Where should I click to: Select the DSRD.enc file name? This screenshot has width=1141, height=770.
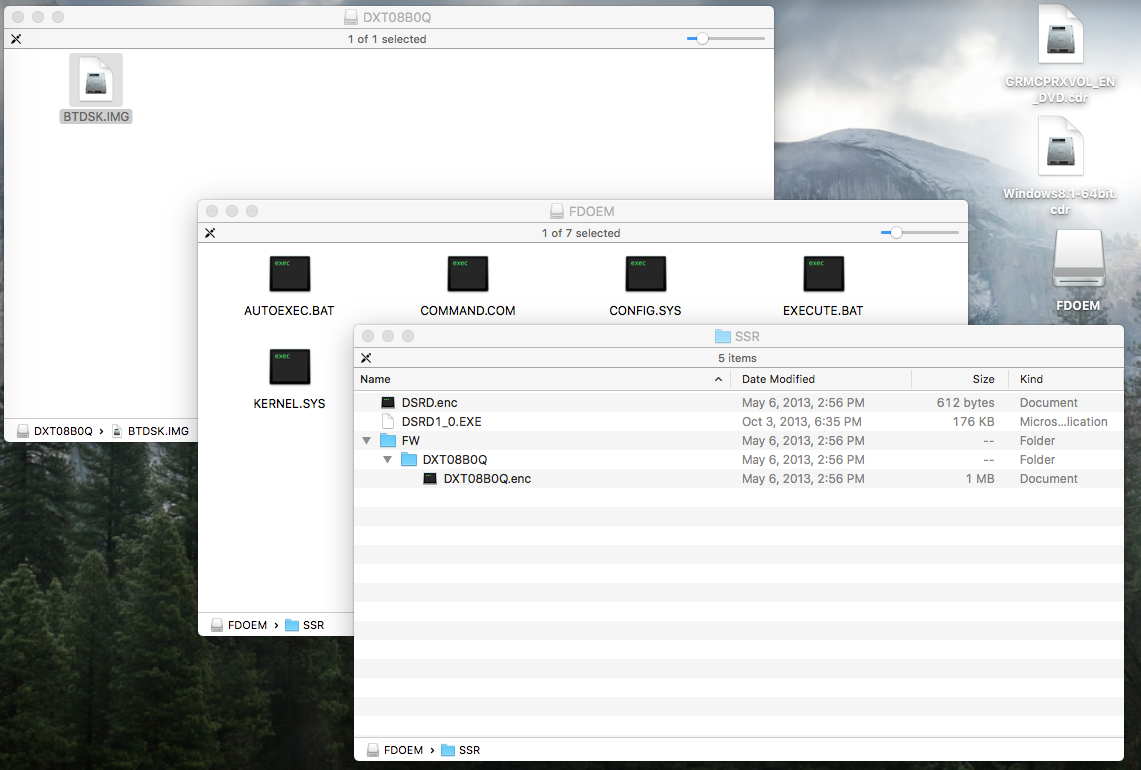(x=429, y=402)
